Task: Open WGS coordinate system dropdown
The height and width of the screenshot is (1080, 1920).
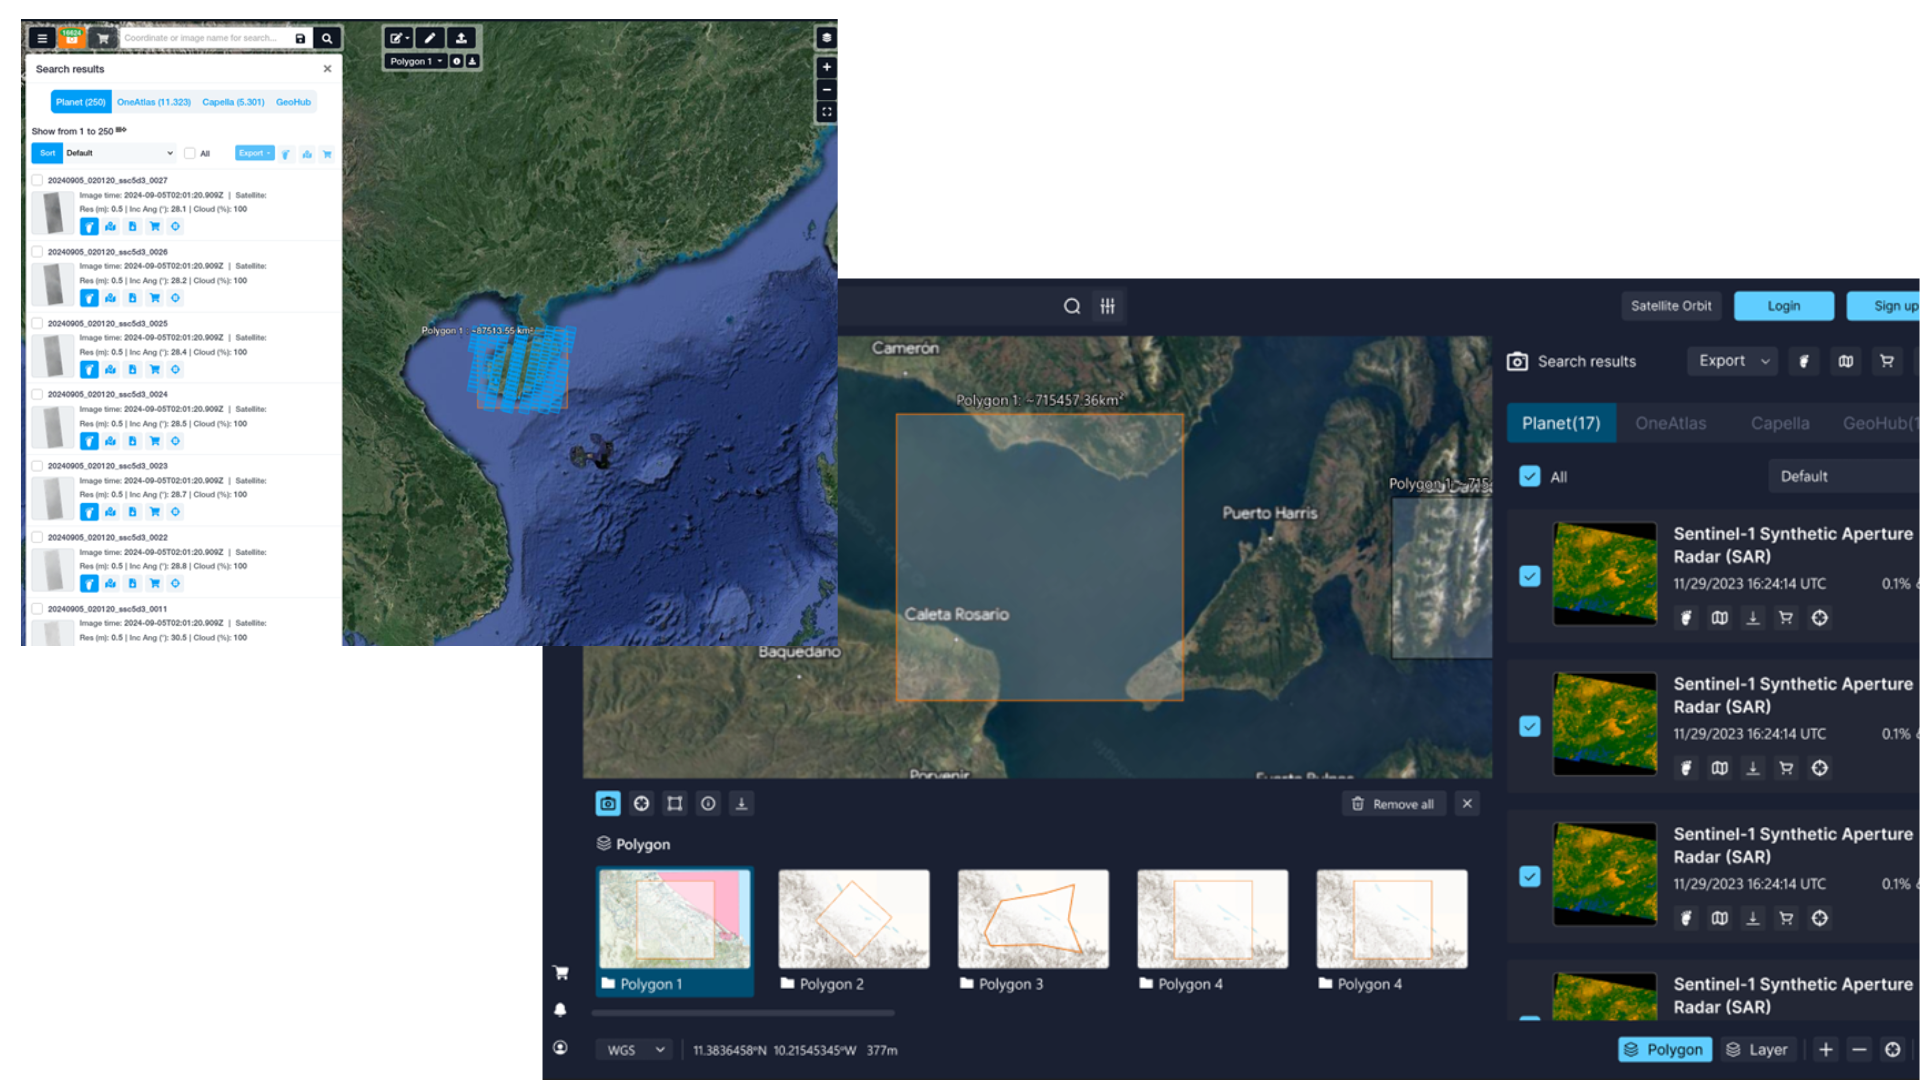Action: click(x=635, y=1050)
